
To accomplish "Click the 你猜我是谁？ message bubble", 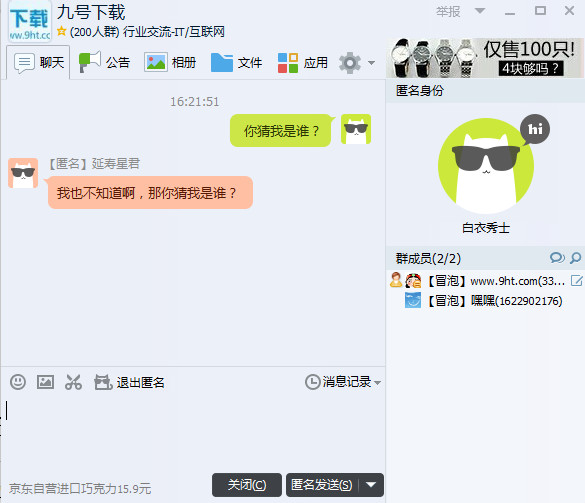I will (x=281, y=131).
